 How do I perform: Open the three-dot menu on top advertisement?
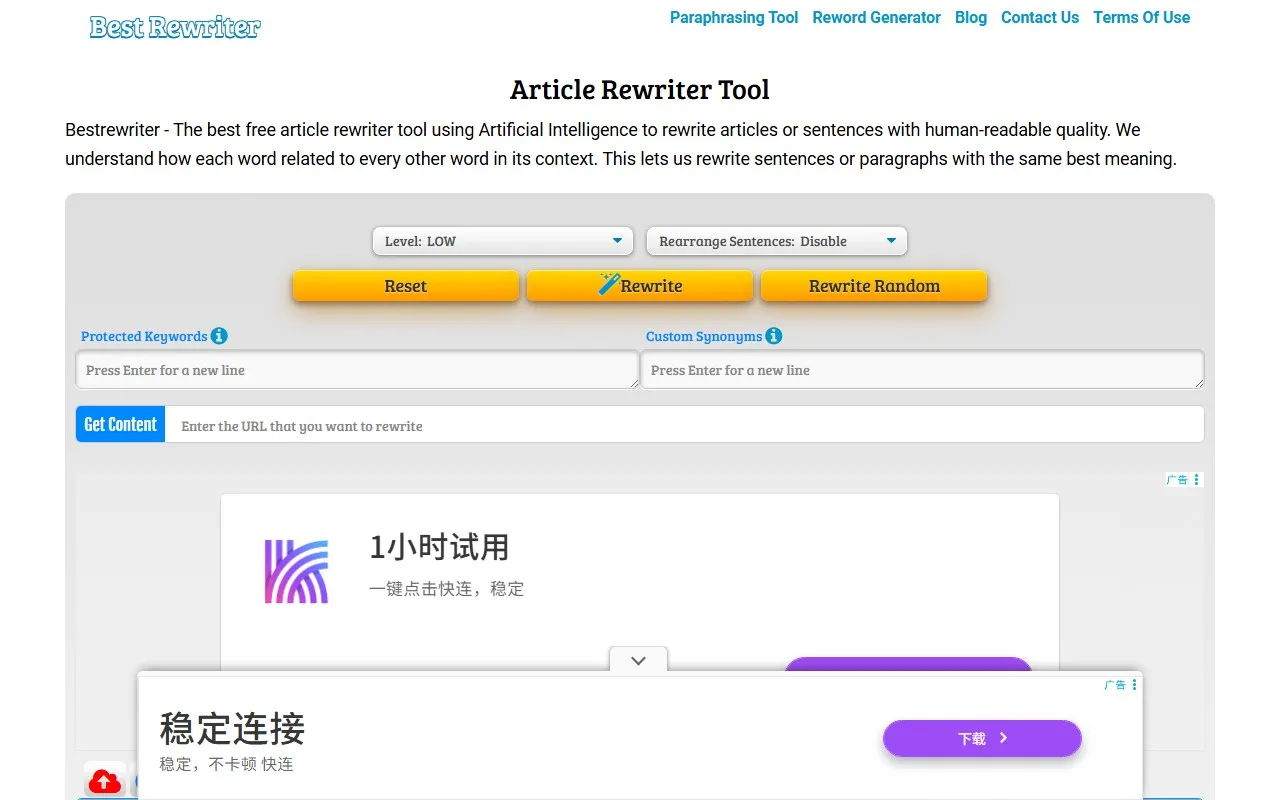(x=1194, y=479)
